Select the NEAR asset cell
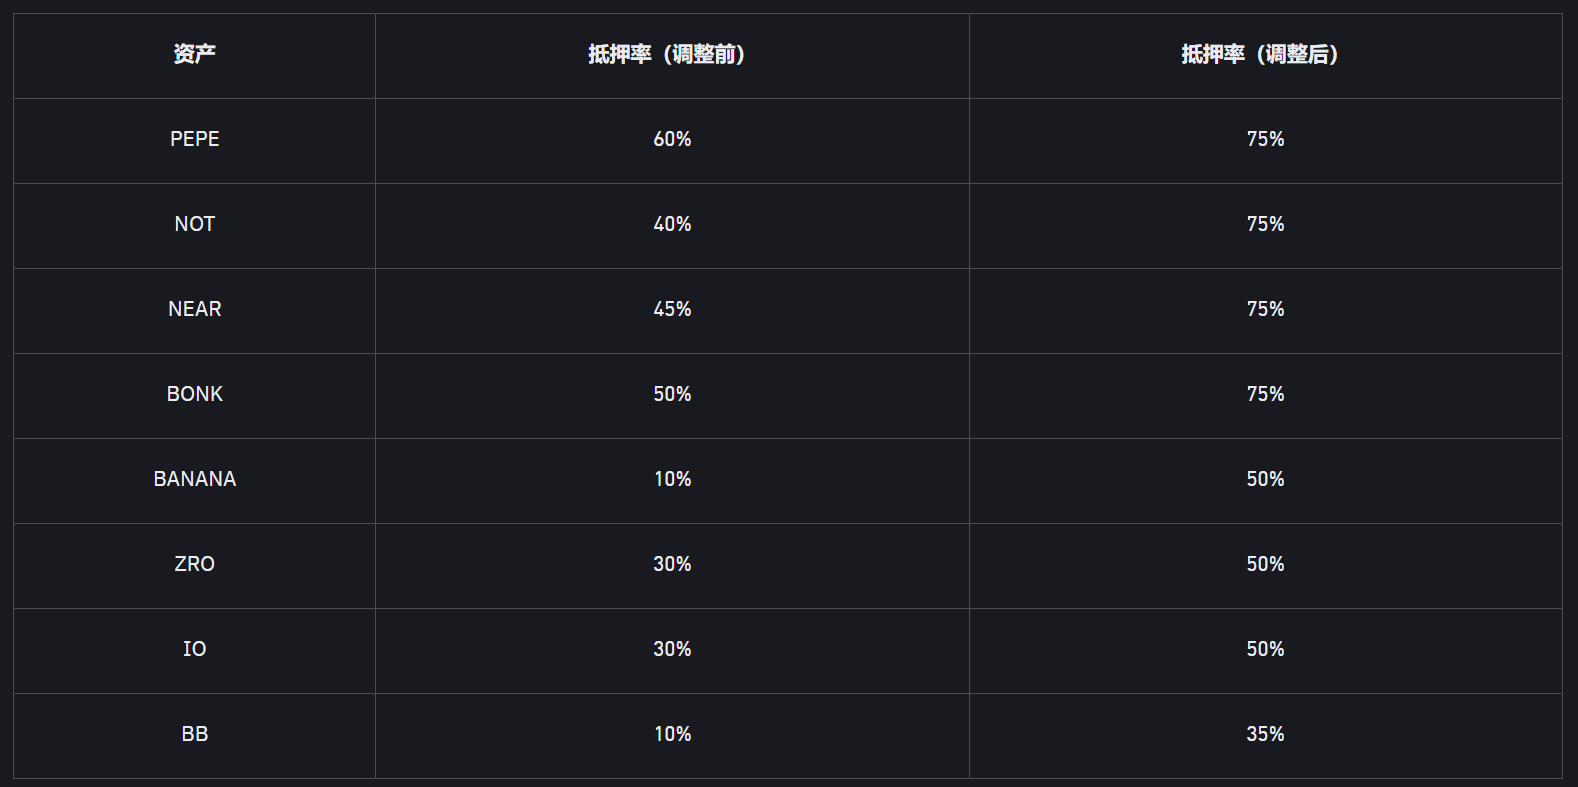 coord(194,310)
